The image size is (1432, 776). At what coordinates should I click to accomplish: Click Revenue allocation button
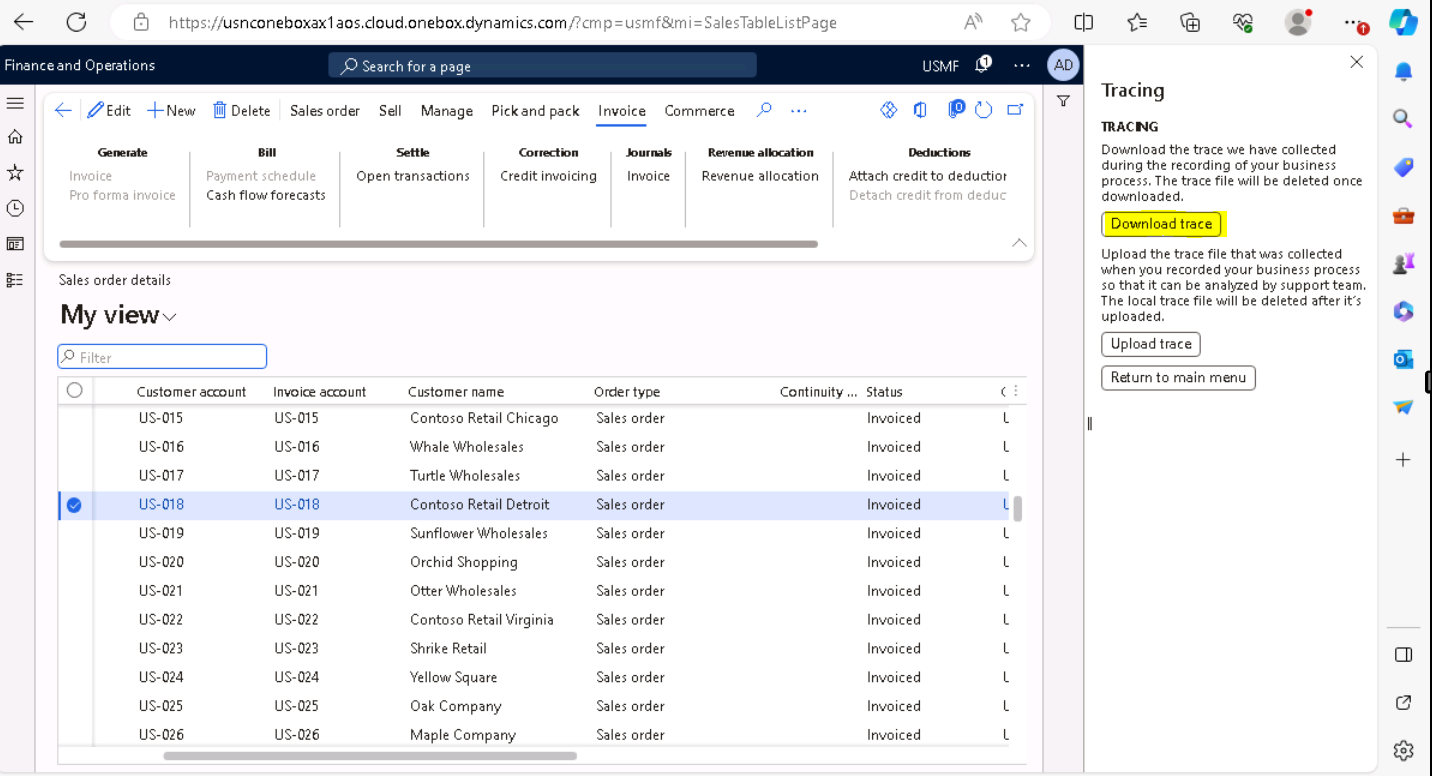tap(760, 176)
